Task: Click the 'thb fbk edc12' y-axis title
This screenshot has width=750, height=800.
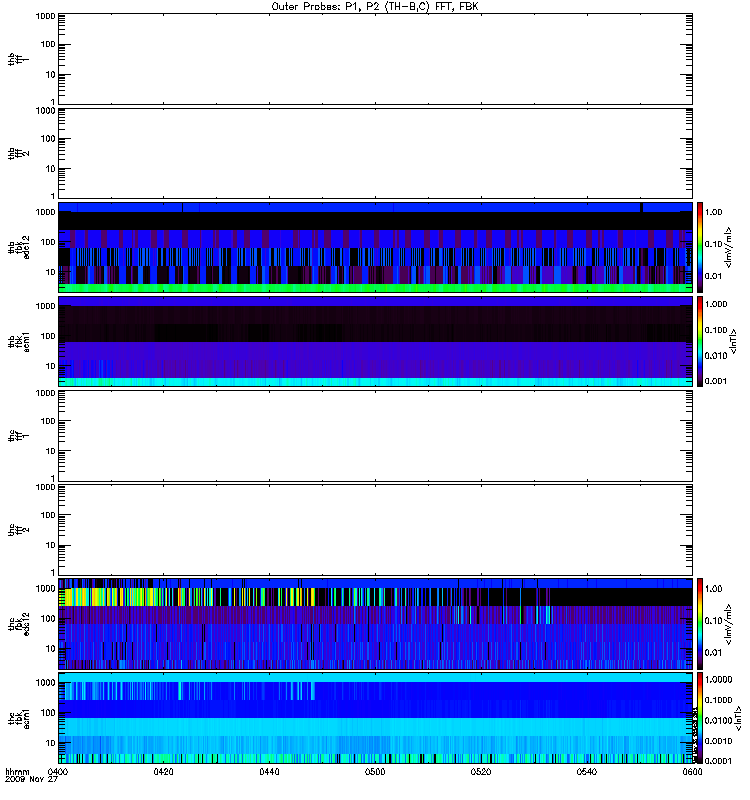Action: pyautogui.click(x=18, y=247)
